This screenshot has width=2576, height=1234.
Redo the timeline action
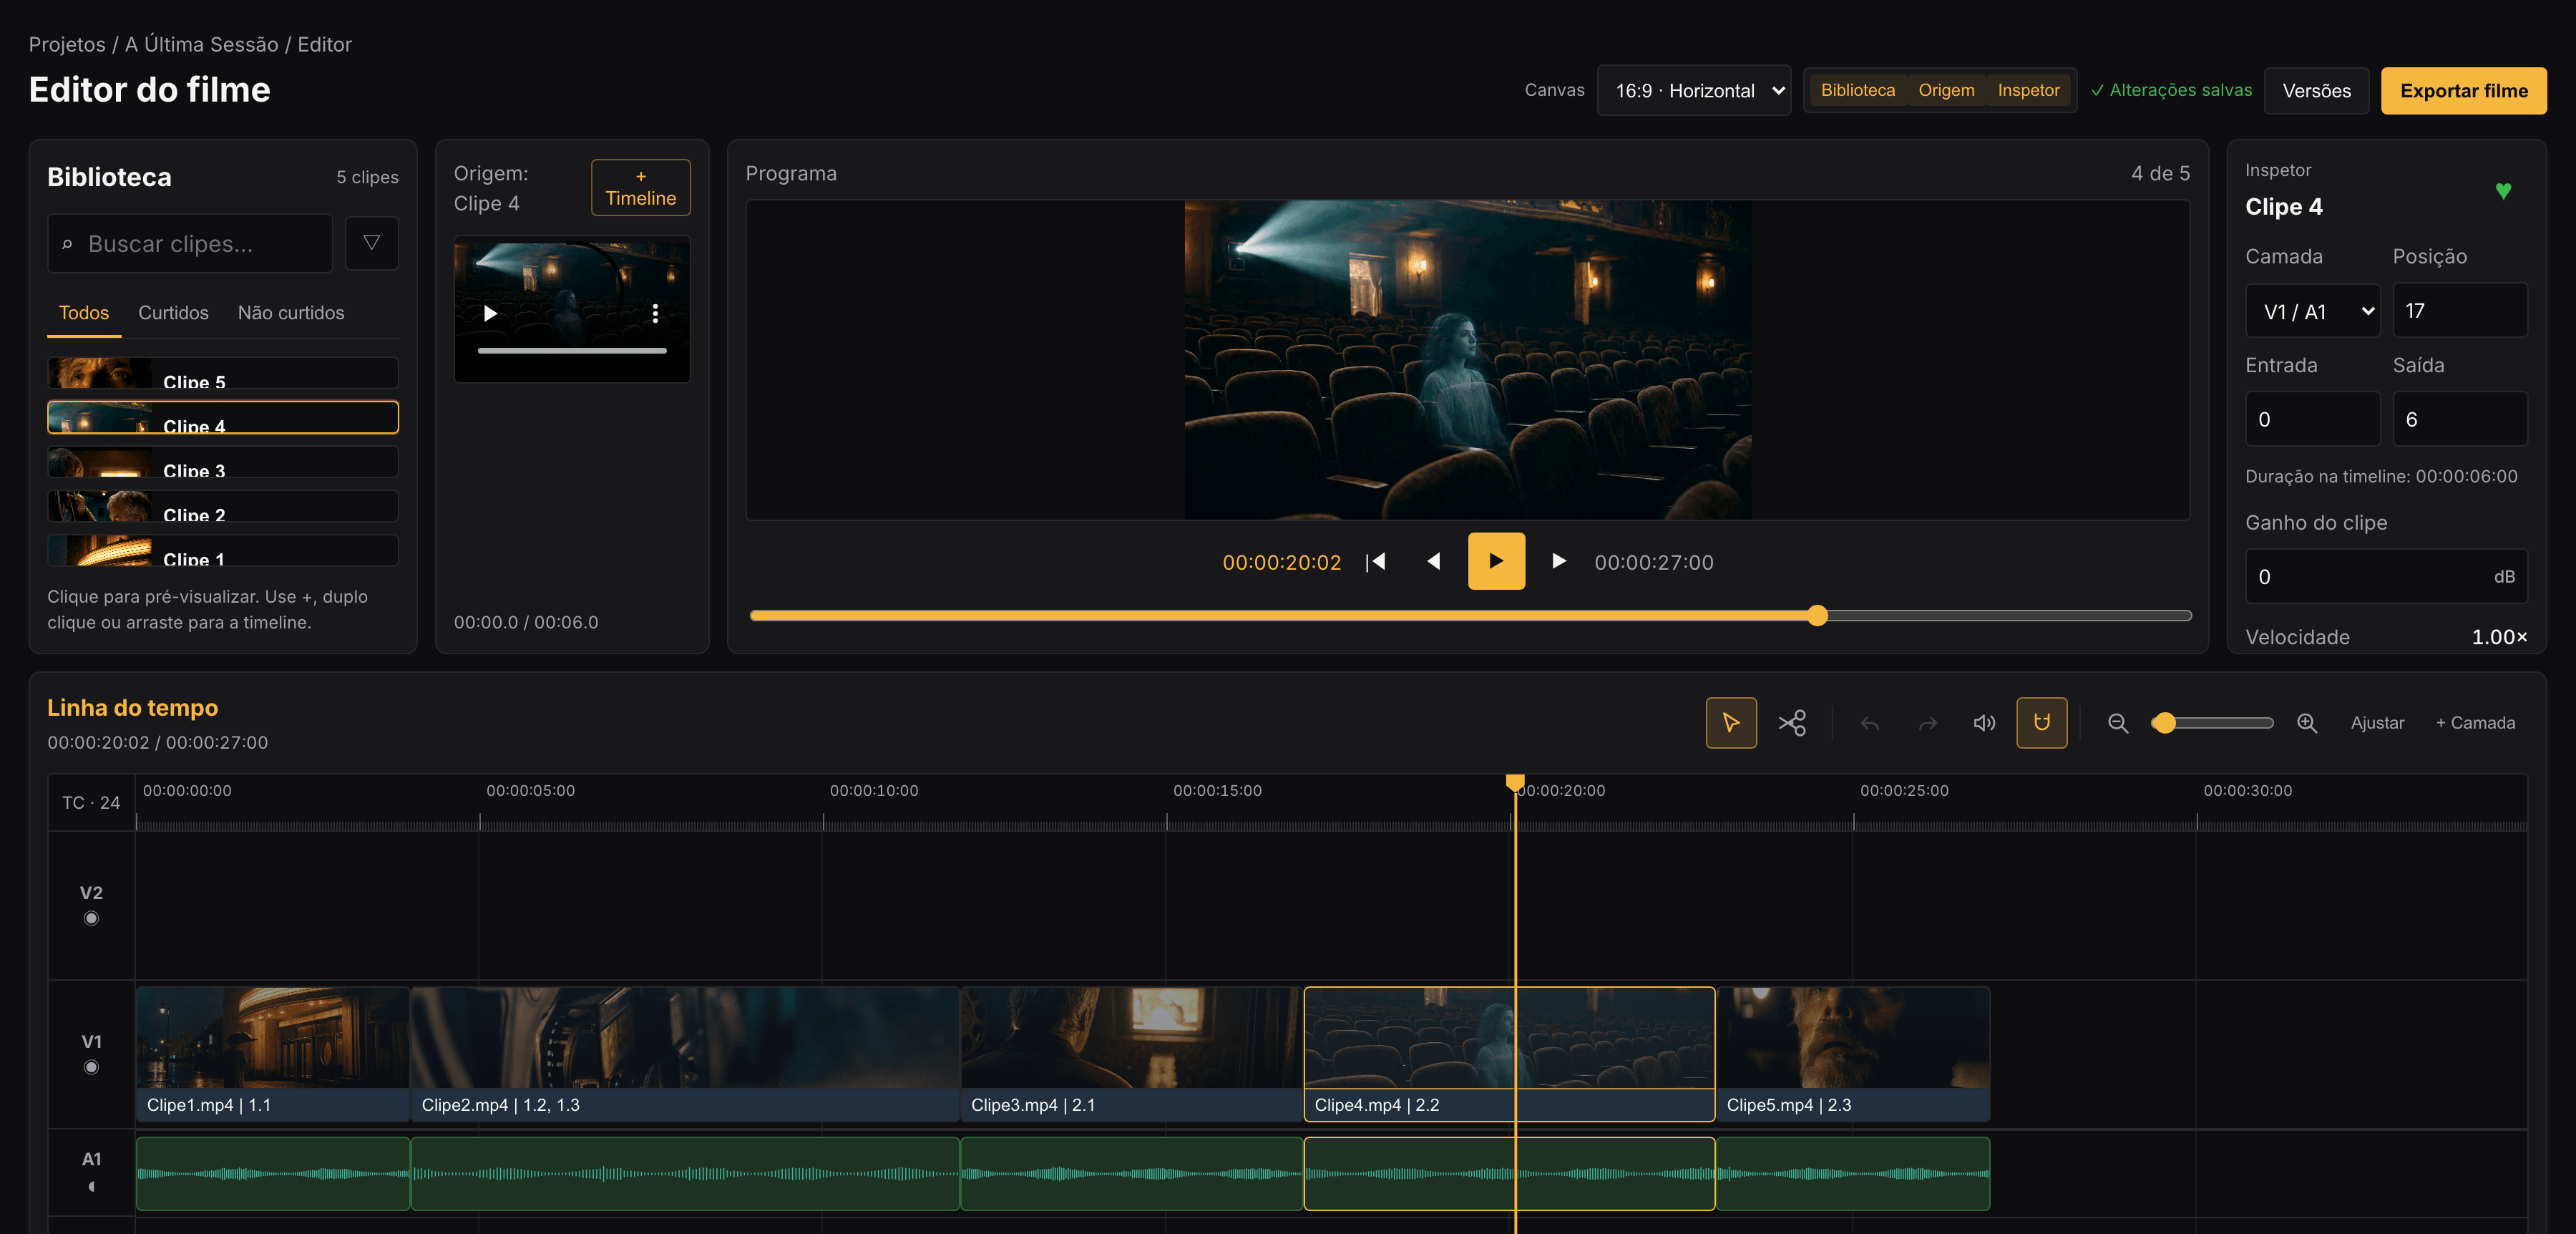tap(1927, 722)
